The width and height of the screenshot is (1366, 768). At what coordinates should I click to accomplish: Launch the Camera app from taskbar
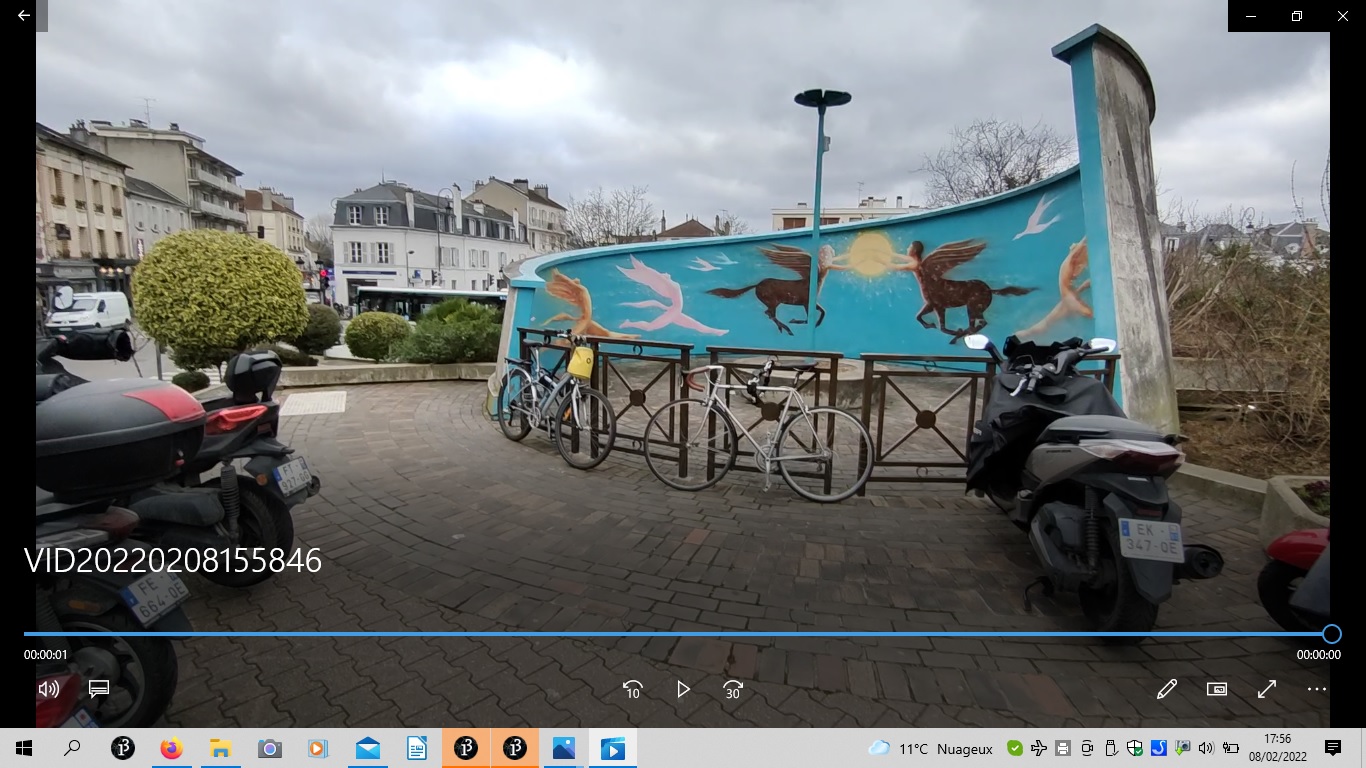pyautogui.click(x=269, y=748)
